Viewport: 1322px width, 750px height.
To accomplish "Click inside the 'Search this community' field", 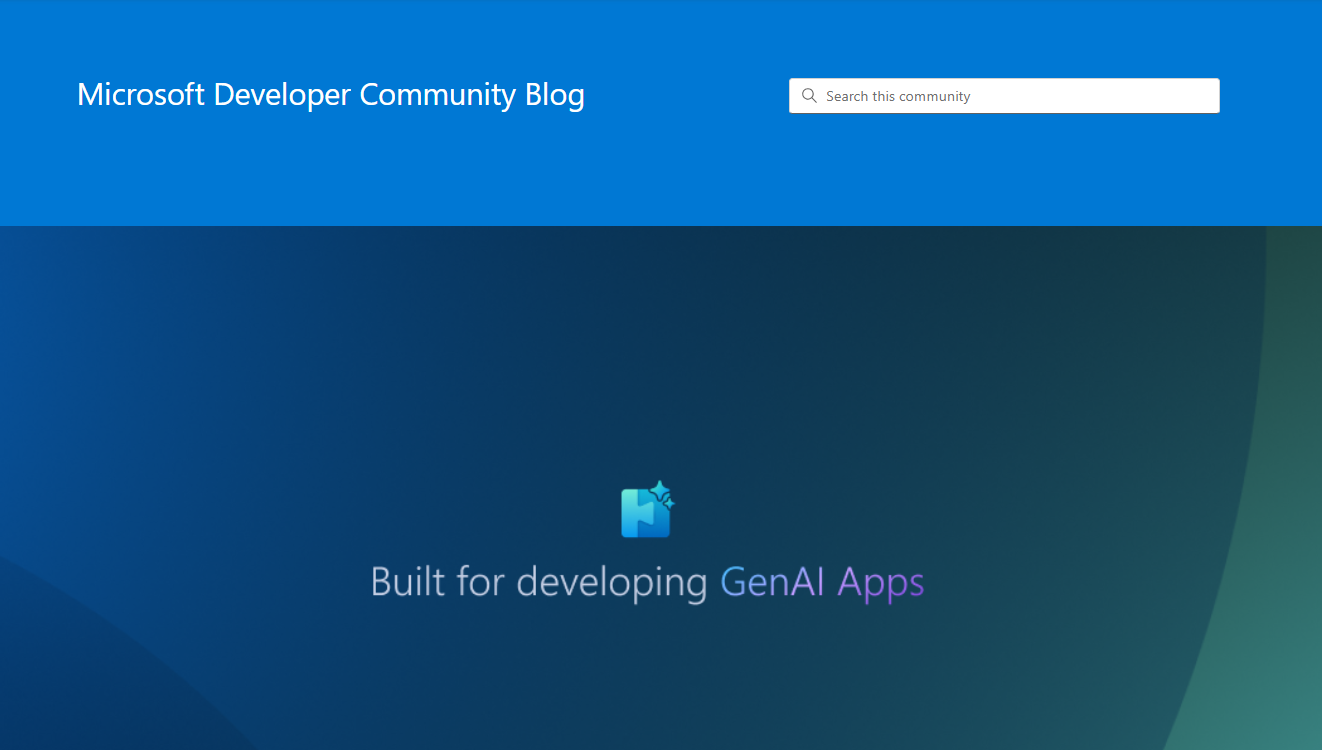I will point(1004,95).
